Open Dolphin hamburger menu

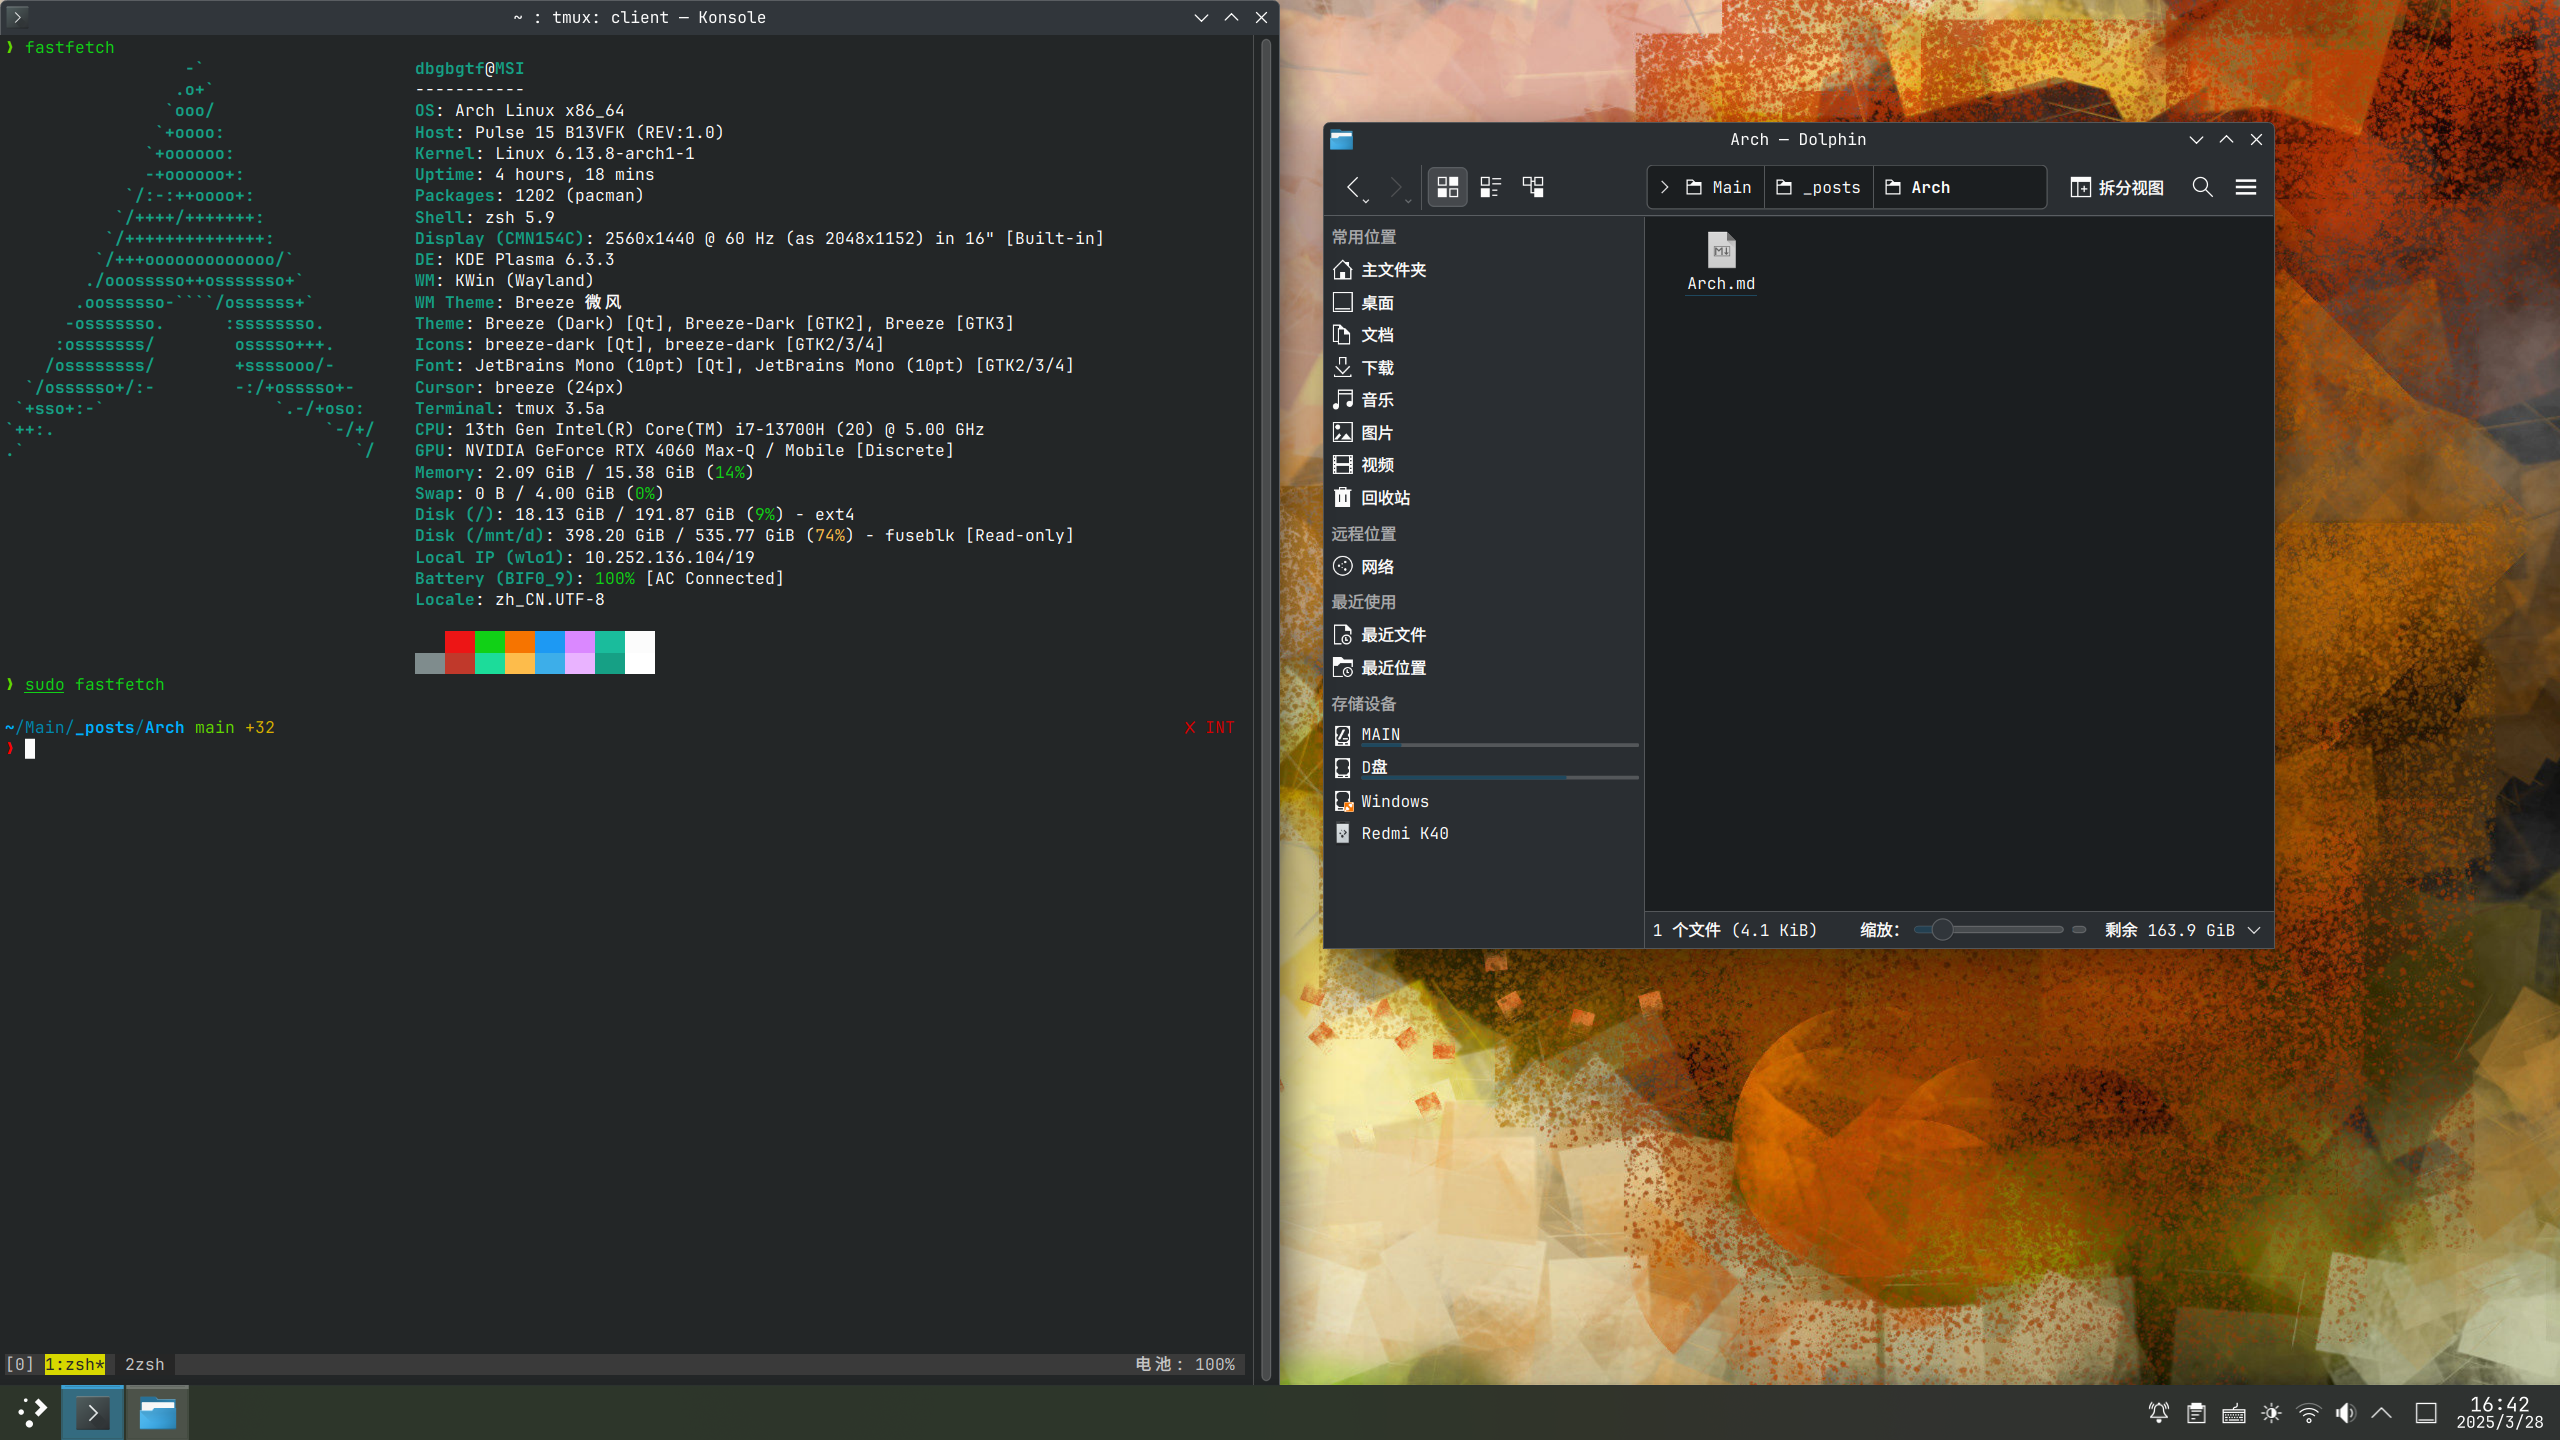(2246, 187)
